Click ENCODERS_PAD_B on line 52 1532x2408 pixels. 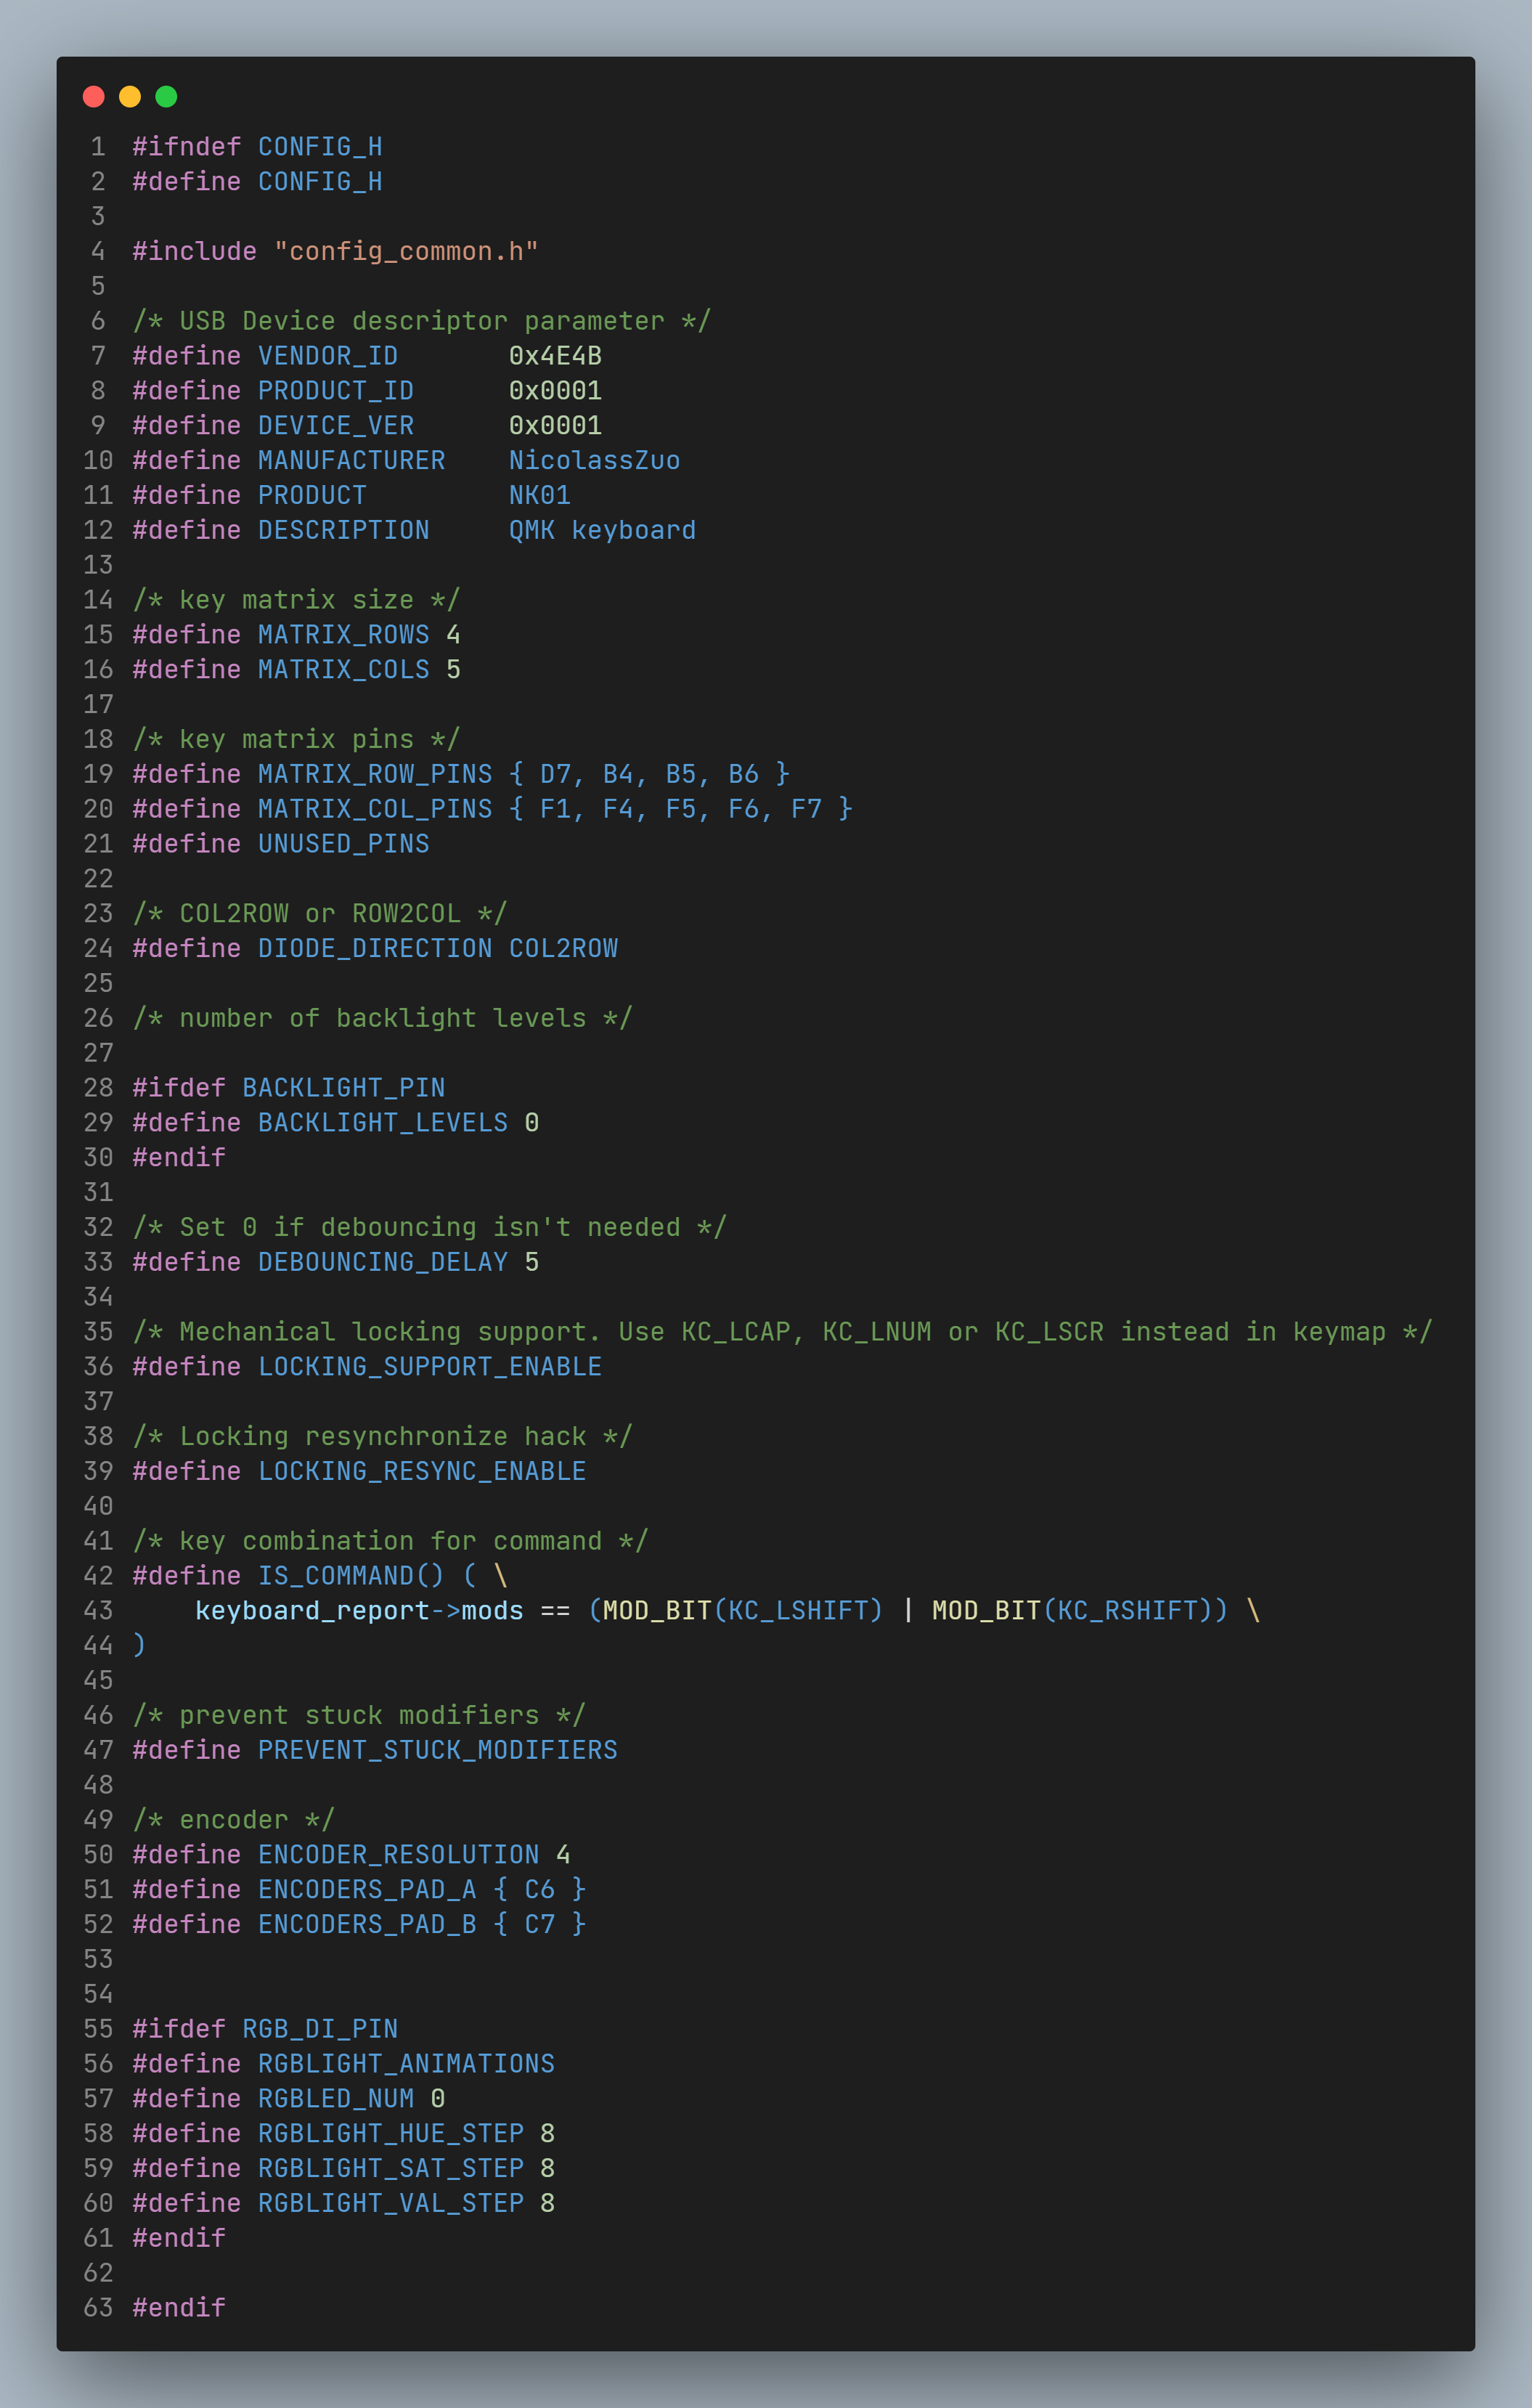coord(367,1925)
